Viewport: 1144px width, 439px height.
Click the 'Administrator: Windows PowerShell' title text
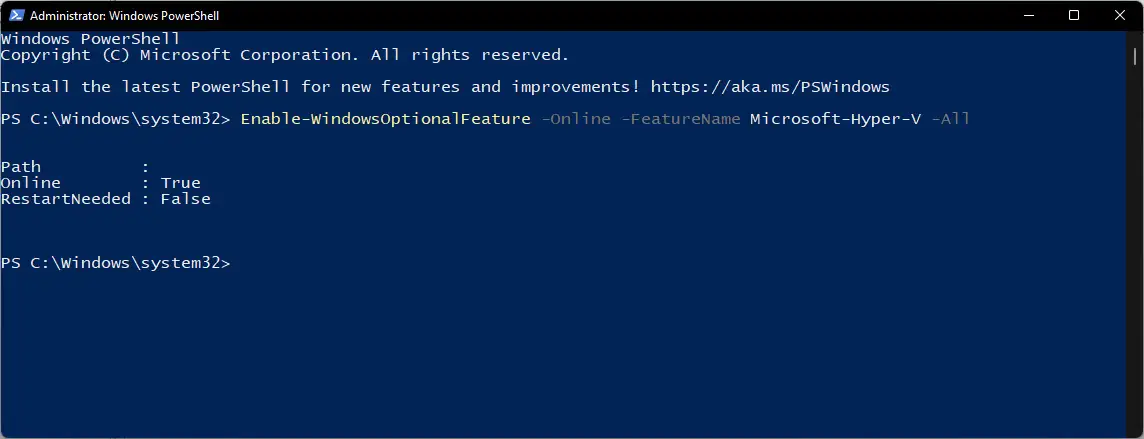click(125, 15)
